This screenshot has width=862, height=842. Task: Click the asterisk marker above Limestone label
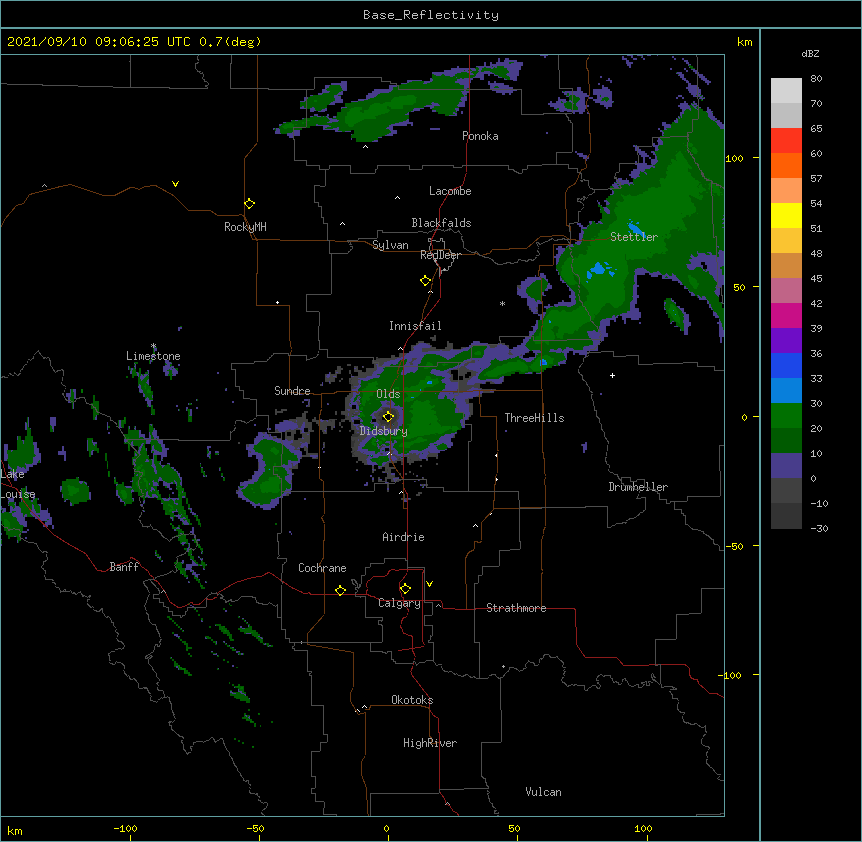(x=153, y=346)
